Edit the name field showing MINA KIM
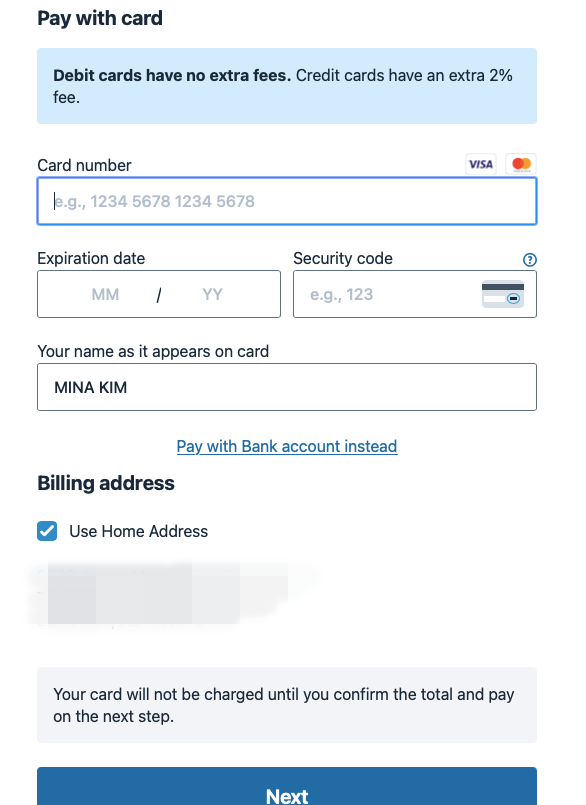Screen dimensions: 586x805 tap(287, 387)
